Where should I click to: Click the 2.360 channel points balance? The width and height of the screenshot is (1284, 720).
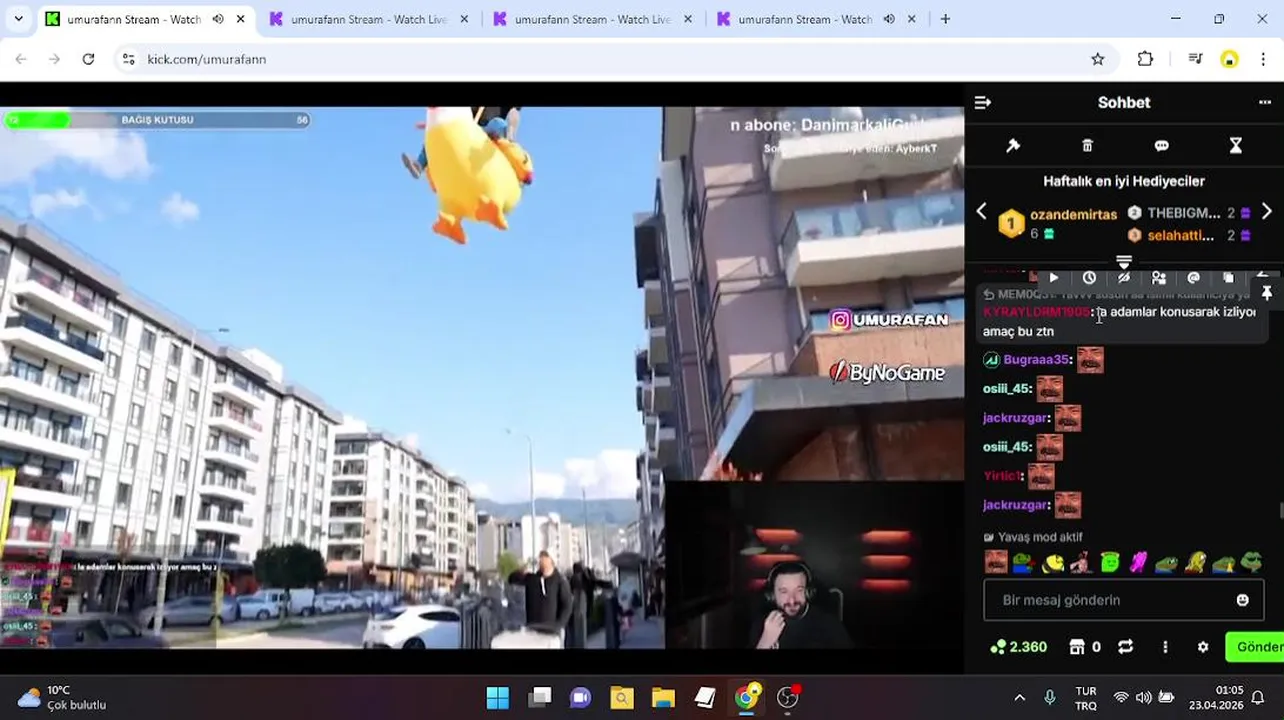(x=1018, y=647)
